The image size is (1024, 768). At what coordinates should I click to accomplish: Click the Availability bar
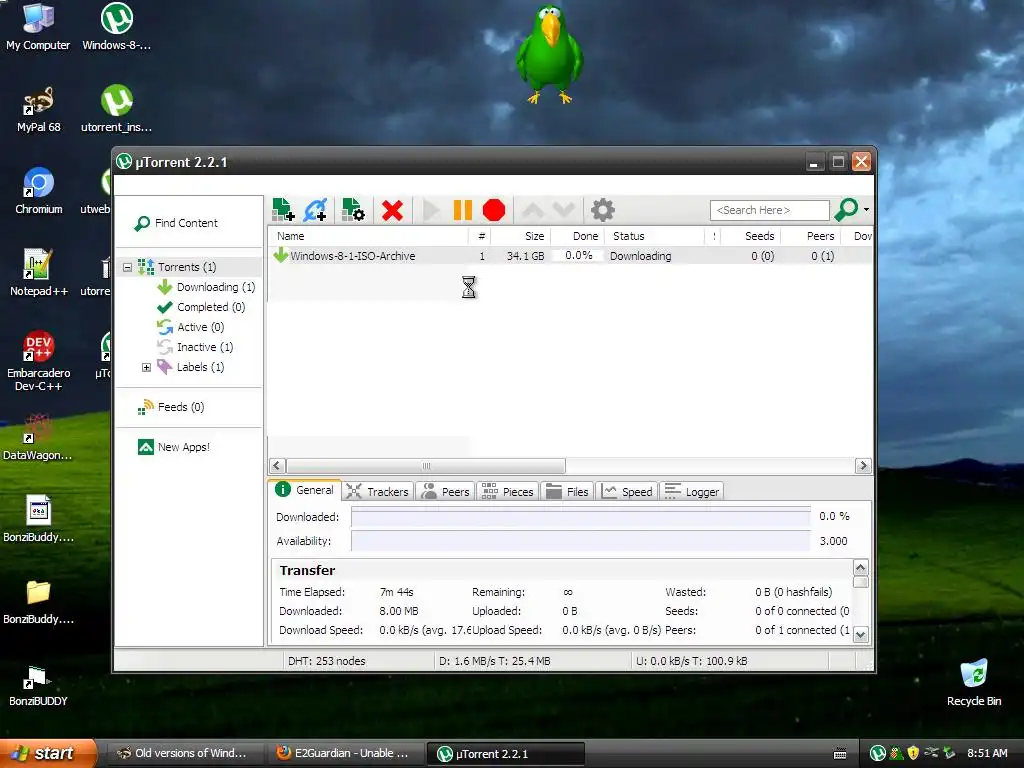(581, 541)
